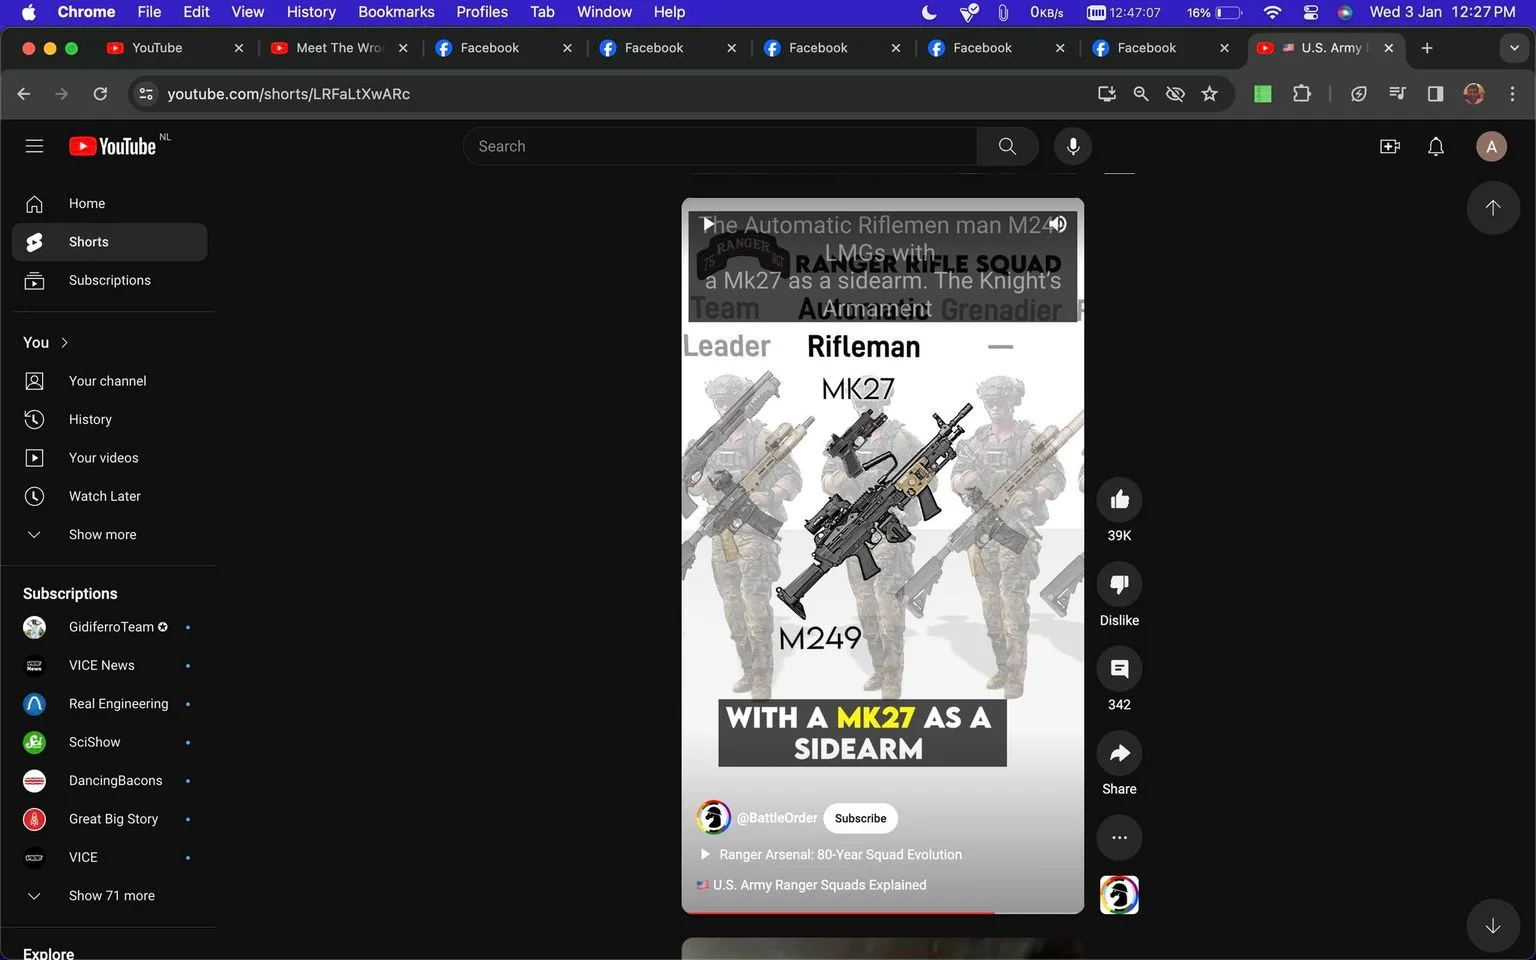The width and height of the screenshot is (1536, 960).
Task: Open the Short's sound source thumbnail
Action: [1119, 895]
